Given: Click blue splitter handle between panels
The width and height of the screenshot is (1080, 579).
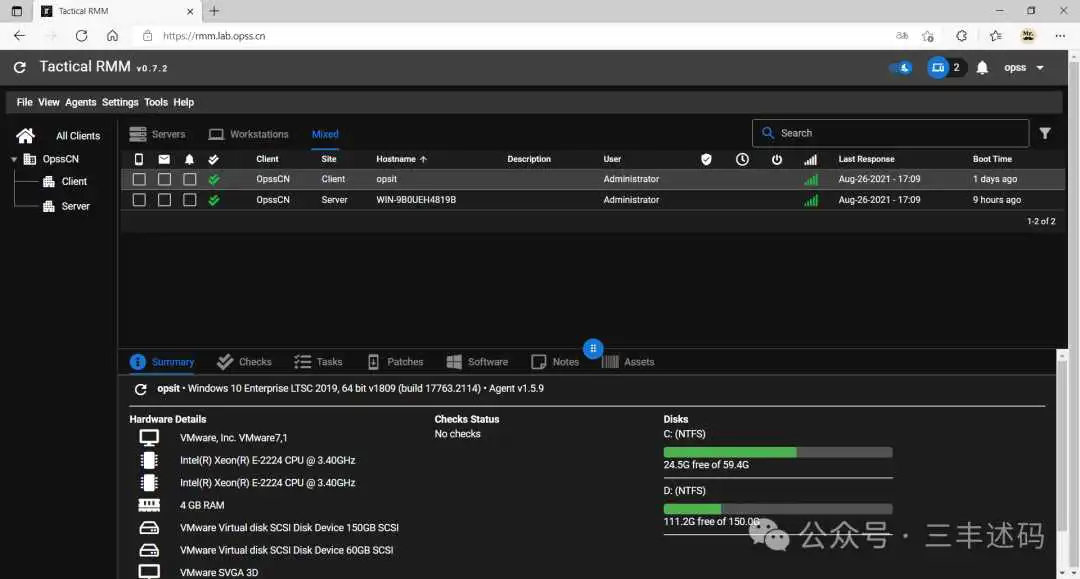Looking at the screenshot, I should (593, 348).
